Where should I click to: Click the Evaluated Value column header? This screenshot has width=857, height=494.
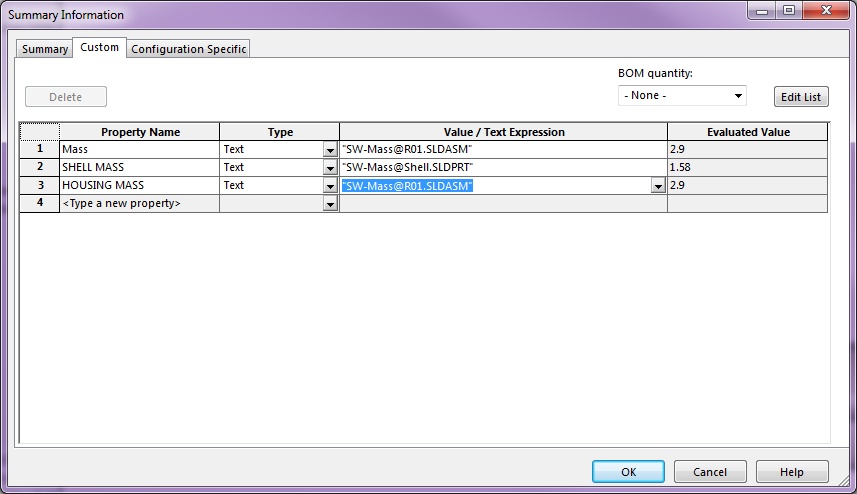pos(748,132)
